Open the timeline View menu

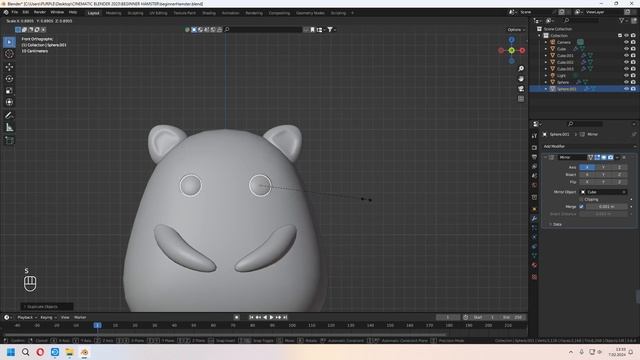(x=65, y=317)
